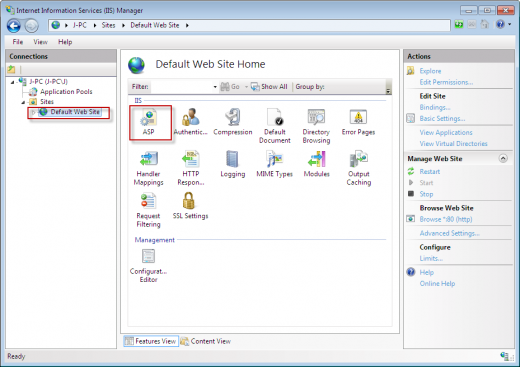
Task: Open the Error Pages feature
Action: pyautogui.click(x=358, y=122)
